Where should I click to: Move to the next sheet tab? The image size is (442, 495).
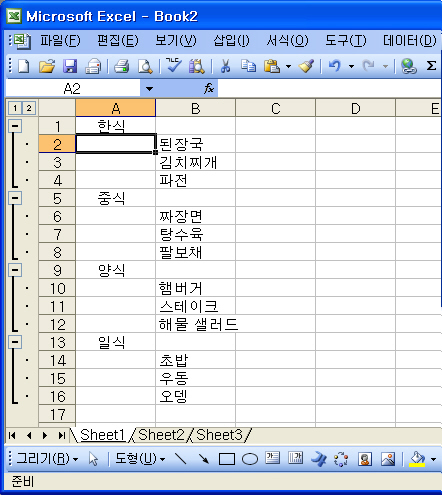[x=45, y=435]
